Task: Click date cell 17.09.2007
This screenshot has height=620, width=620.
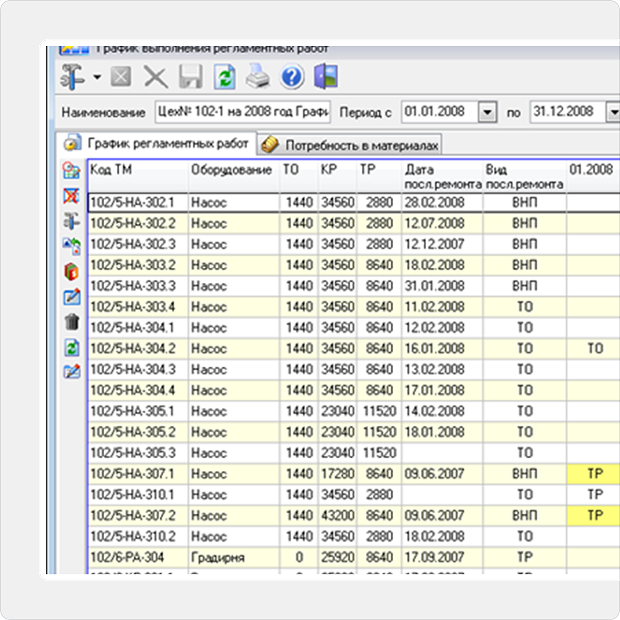Action: tap(442, 558)
